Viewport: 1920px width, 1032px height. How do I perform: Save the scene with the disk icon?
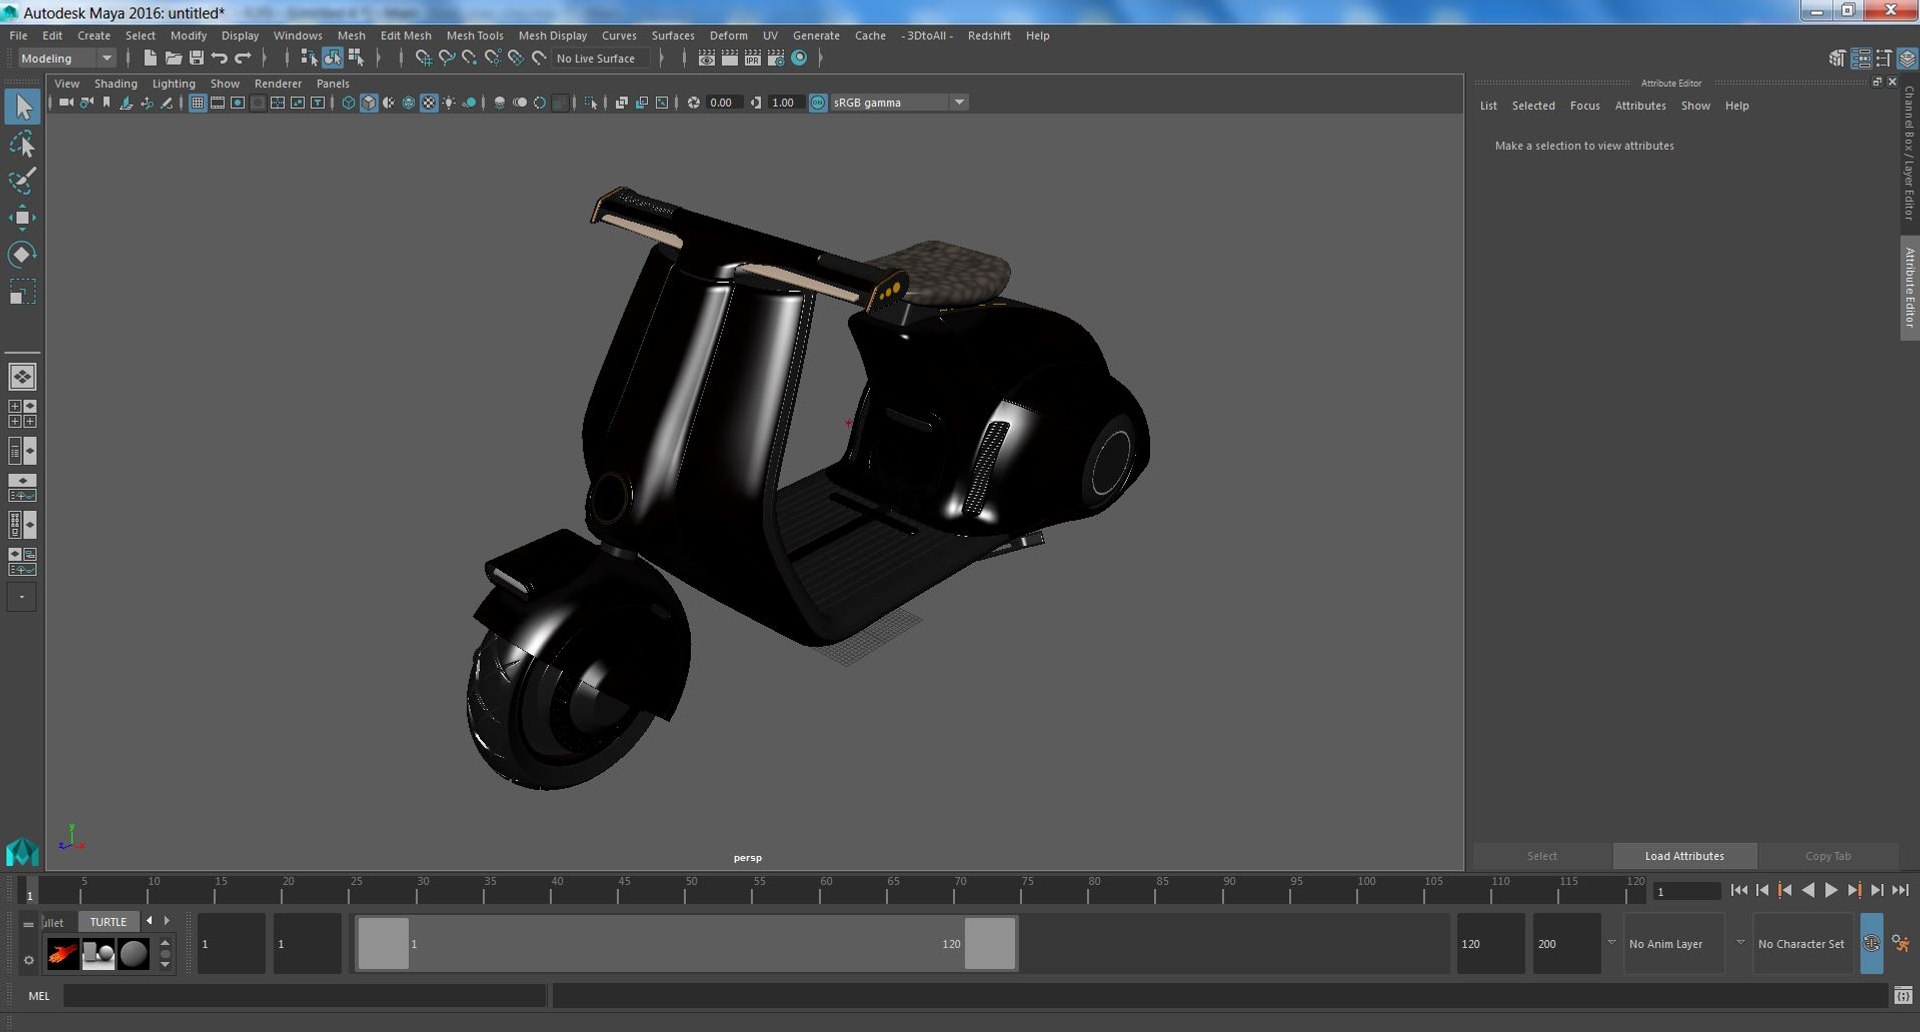point(196,58)
